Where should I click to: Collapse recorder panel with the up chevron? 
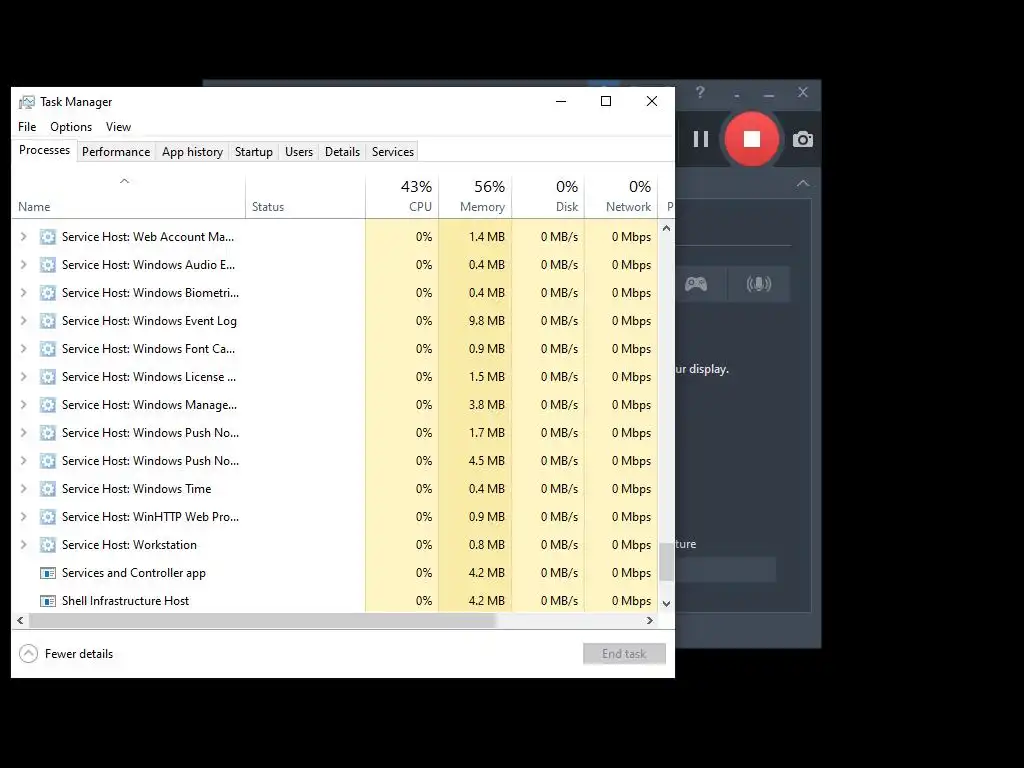803,184
